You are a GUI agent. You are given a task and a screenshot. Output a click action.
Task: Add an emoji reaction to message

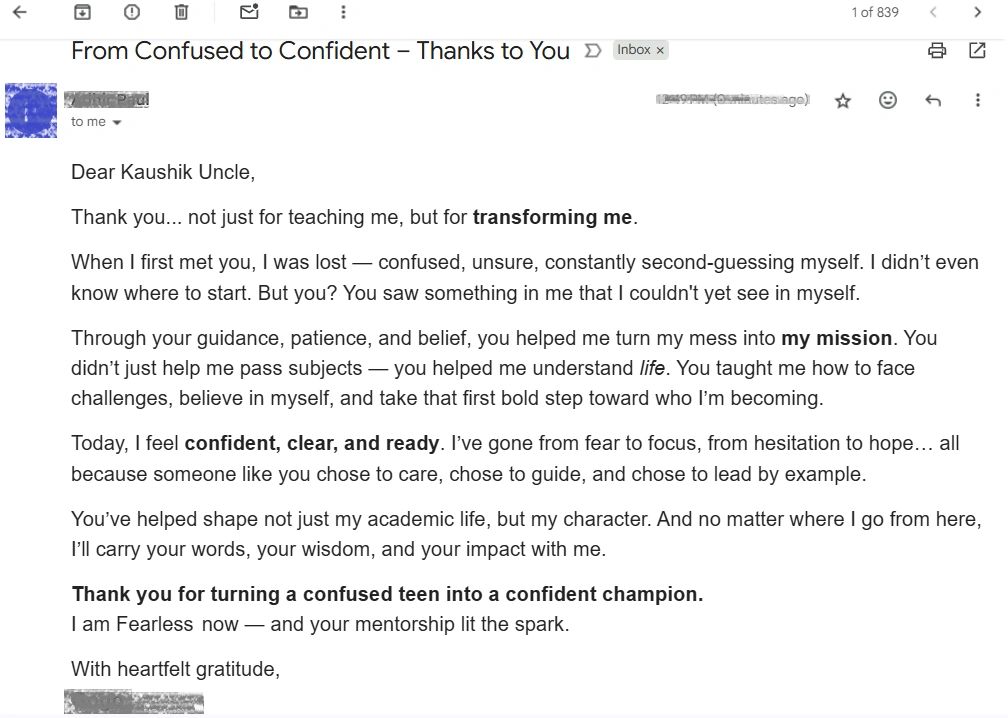click(888, 100)
